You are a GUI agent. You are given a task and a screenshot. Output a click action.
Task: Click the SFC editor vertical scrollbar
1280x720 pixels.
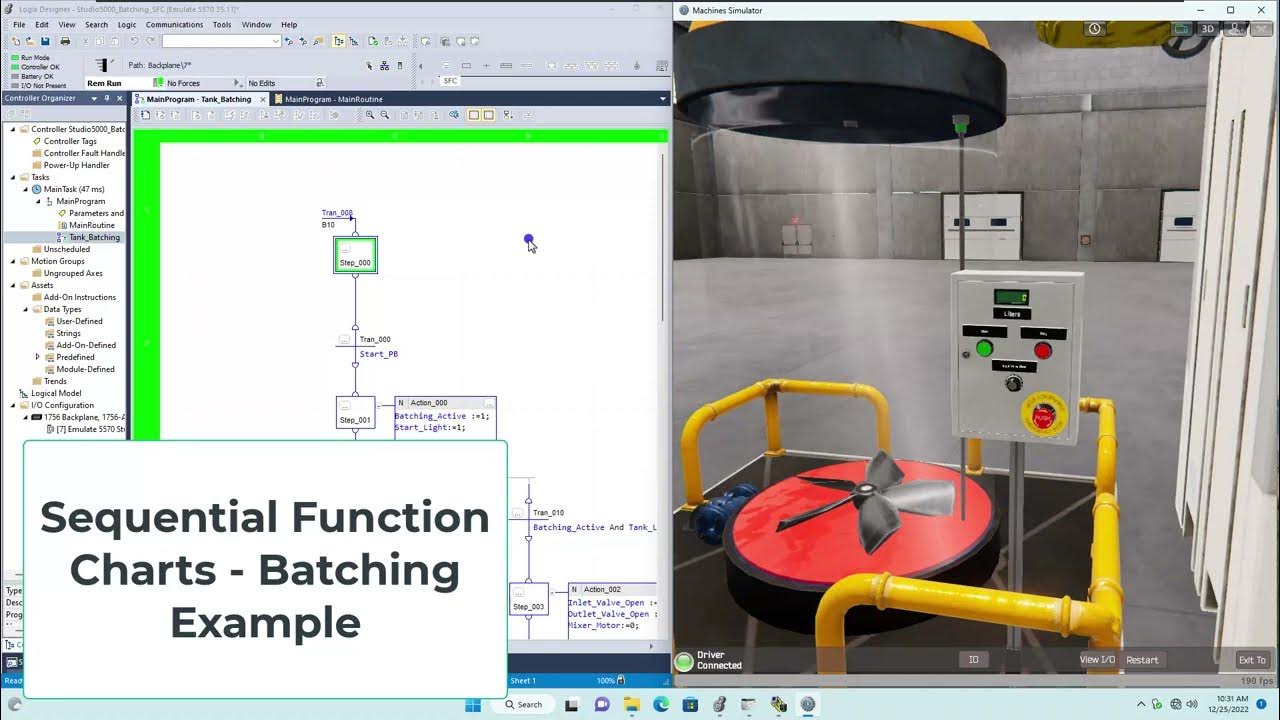661,237
